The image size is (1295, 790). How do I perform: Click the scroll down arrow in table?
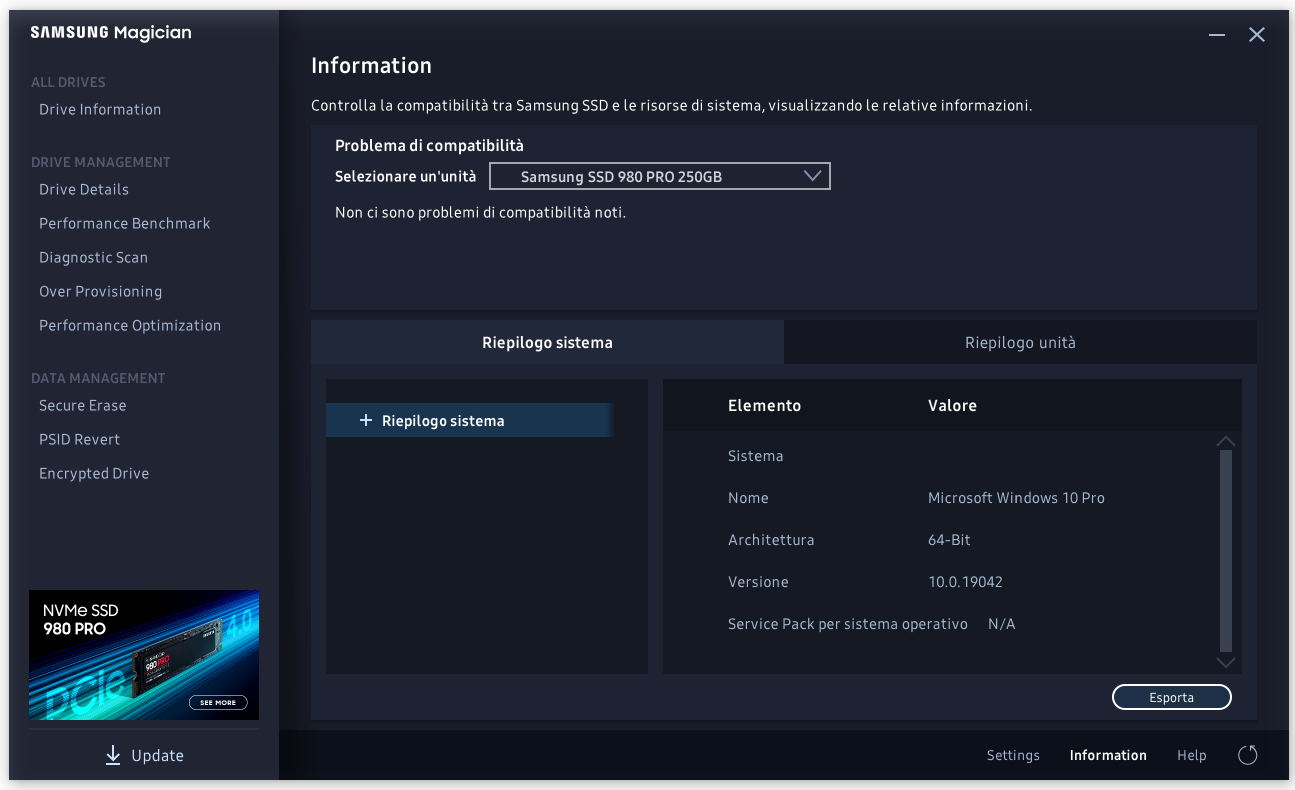pyautogui.click(x=1225, y=662)
